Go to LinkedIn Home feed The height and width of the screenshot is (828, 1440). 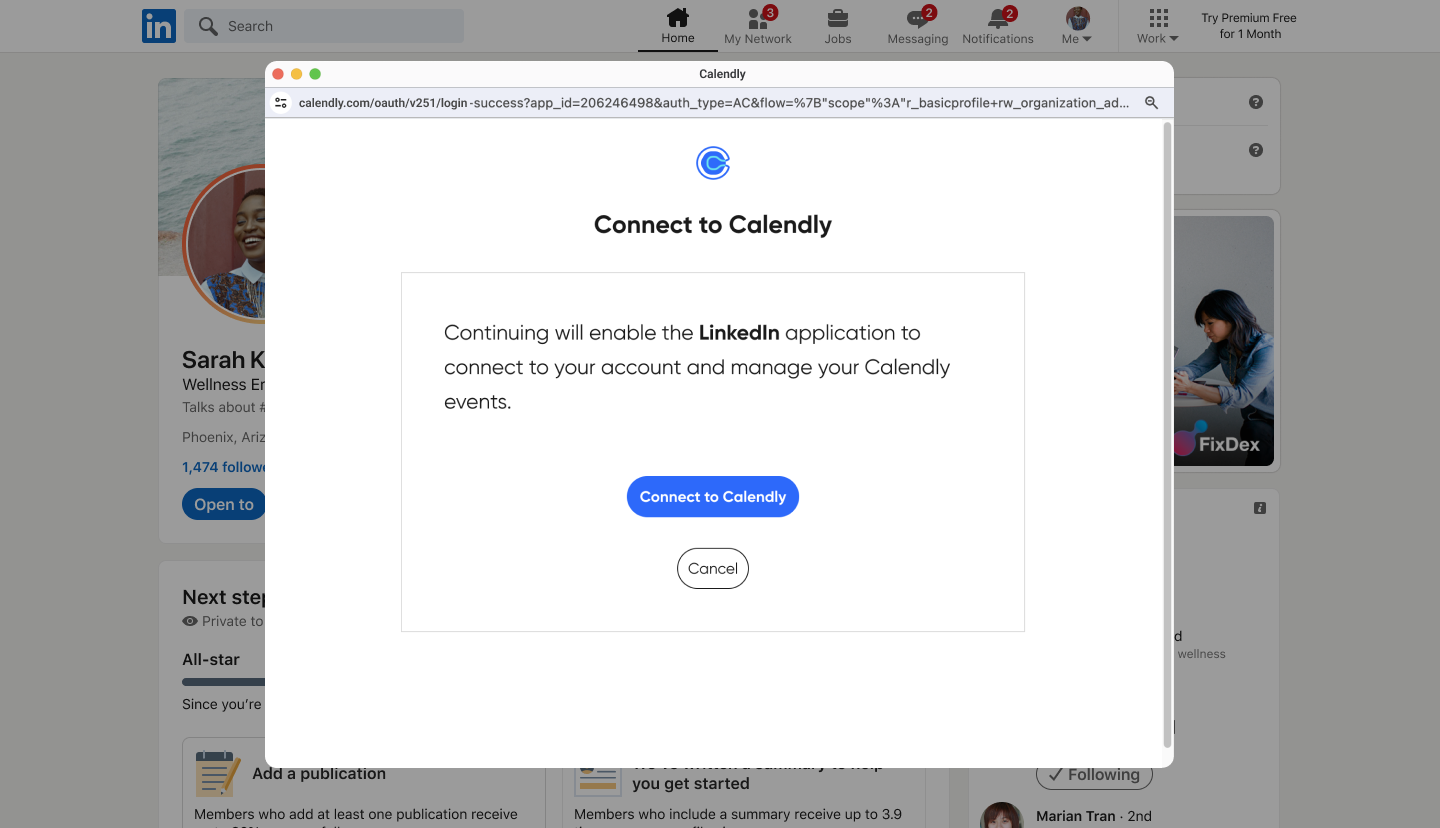[x=677, y=24]
